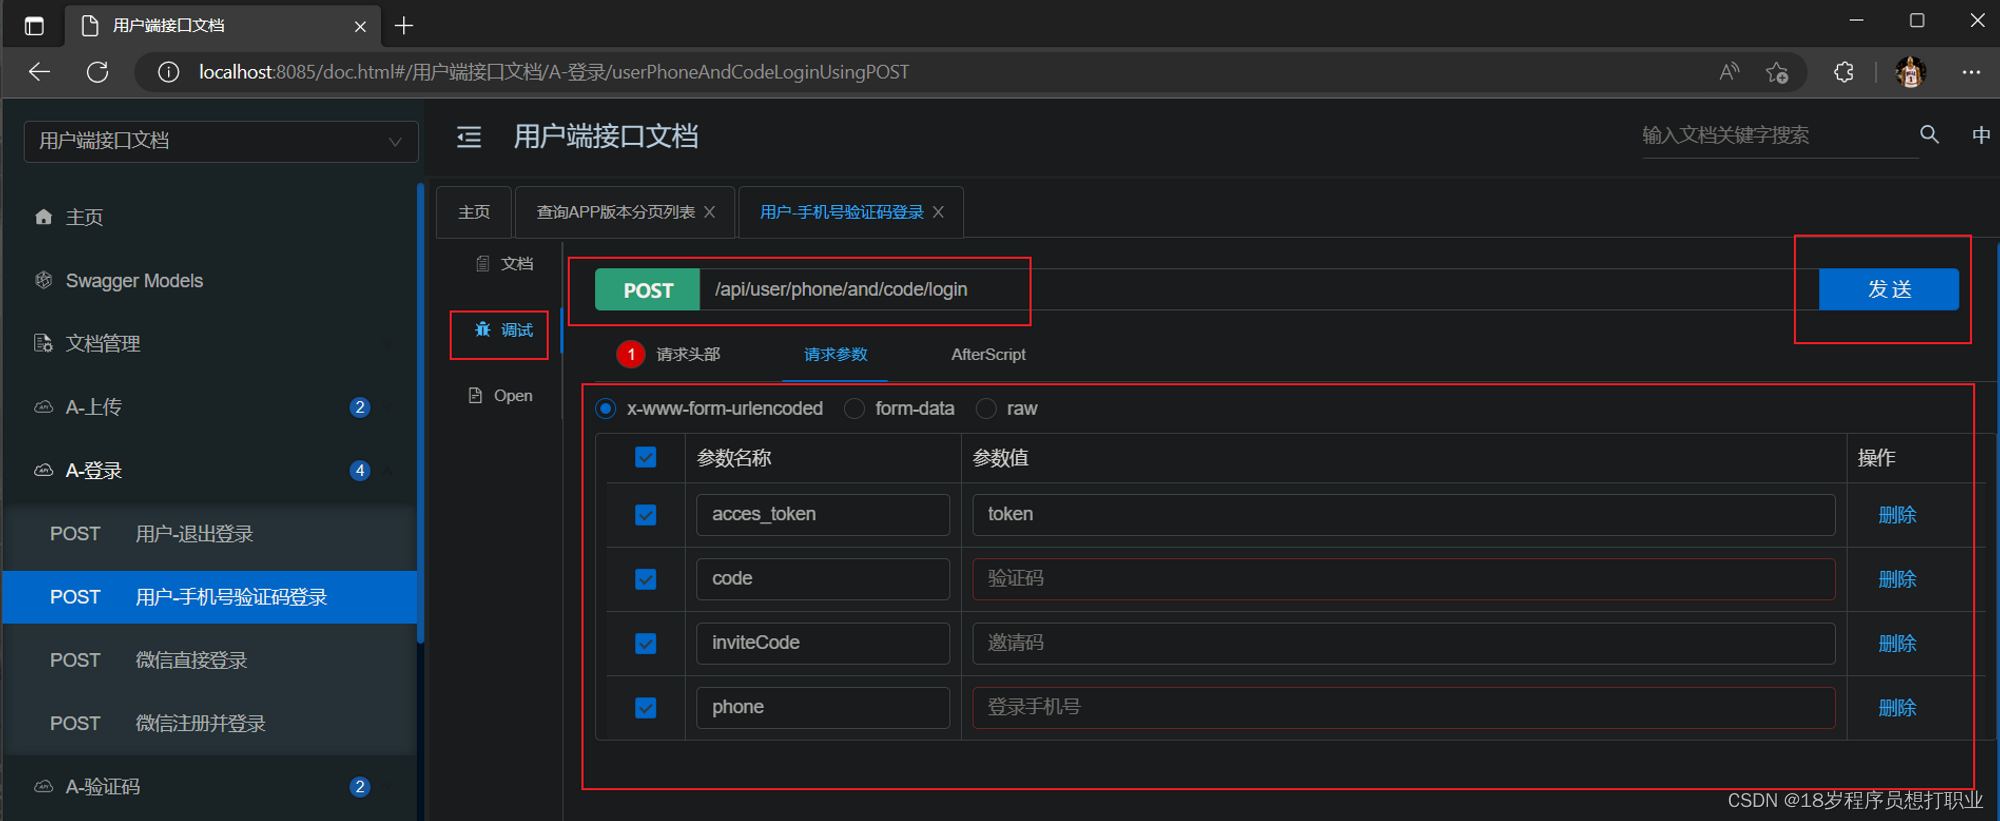Screen dimensions: 2000x821
Task: Open the browser profile avatar
Action: pos(1910,72)
